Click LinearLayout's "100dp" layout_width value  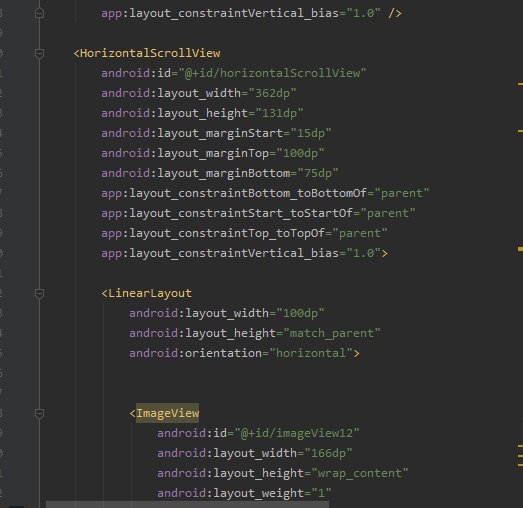point(300,314)
